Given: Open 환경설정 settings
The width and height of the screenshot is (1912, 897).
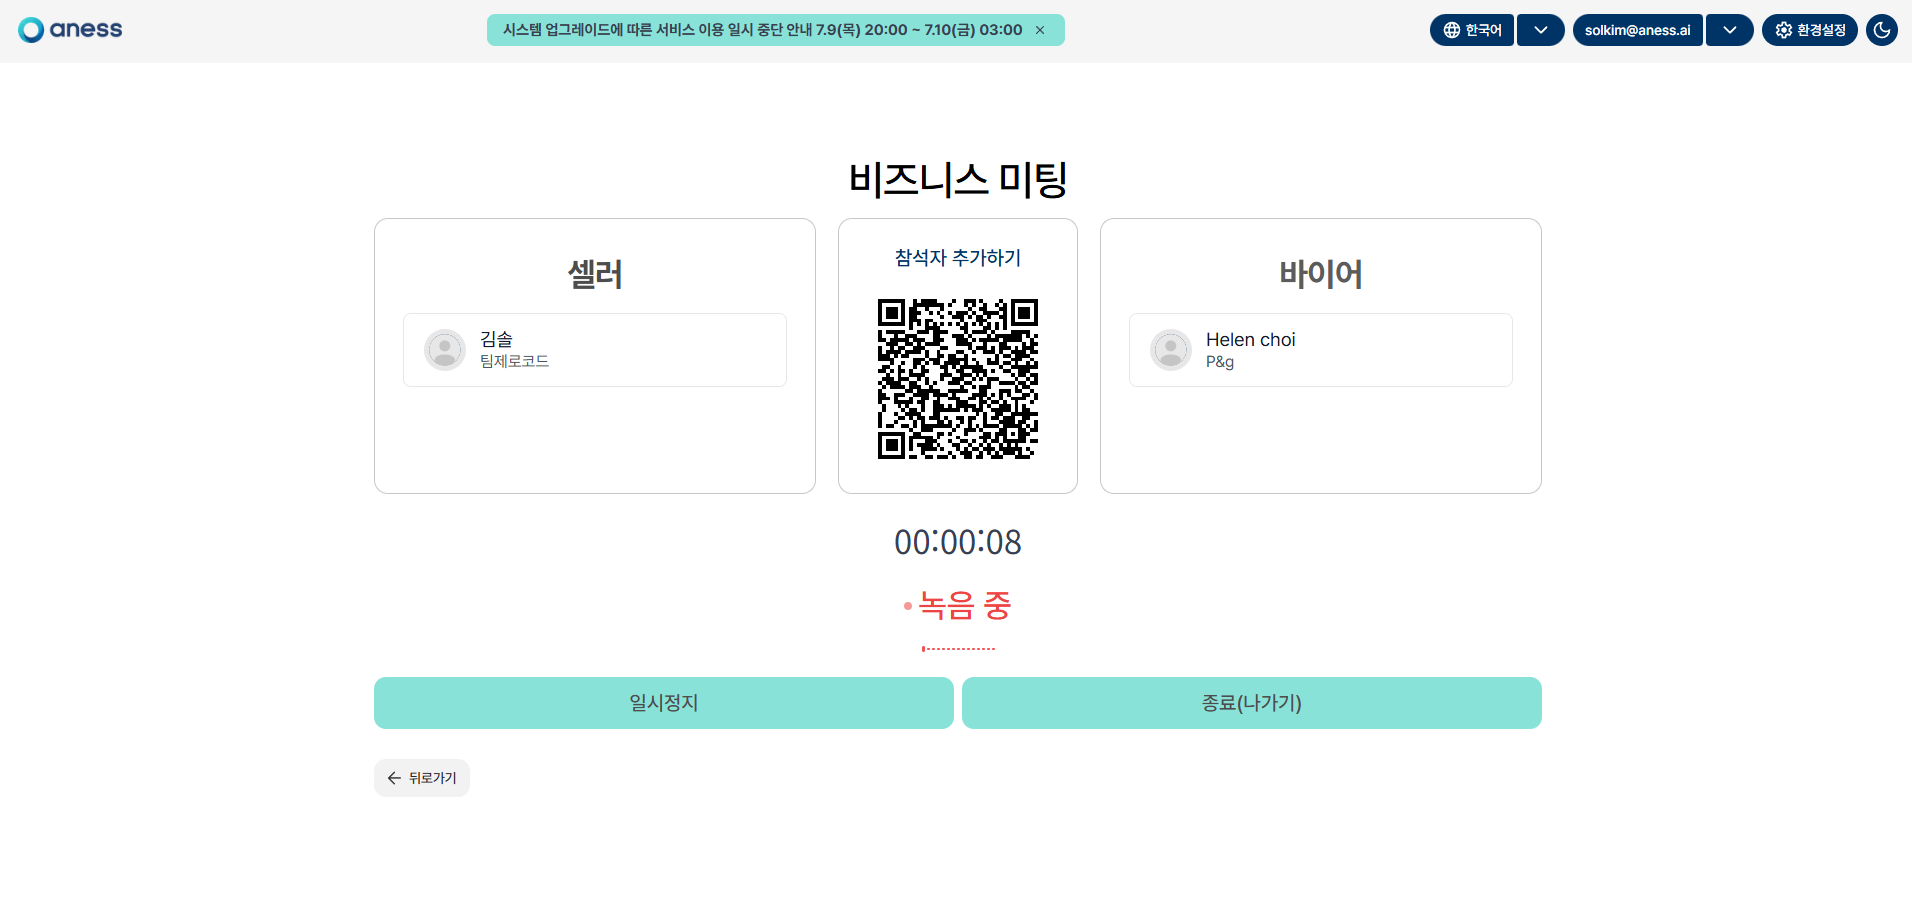Looking at the screenshot, I should point(1810,30).
